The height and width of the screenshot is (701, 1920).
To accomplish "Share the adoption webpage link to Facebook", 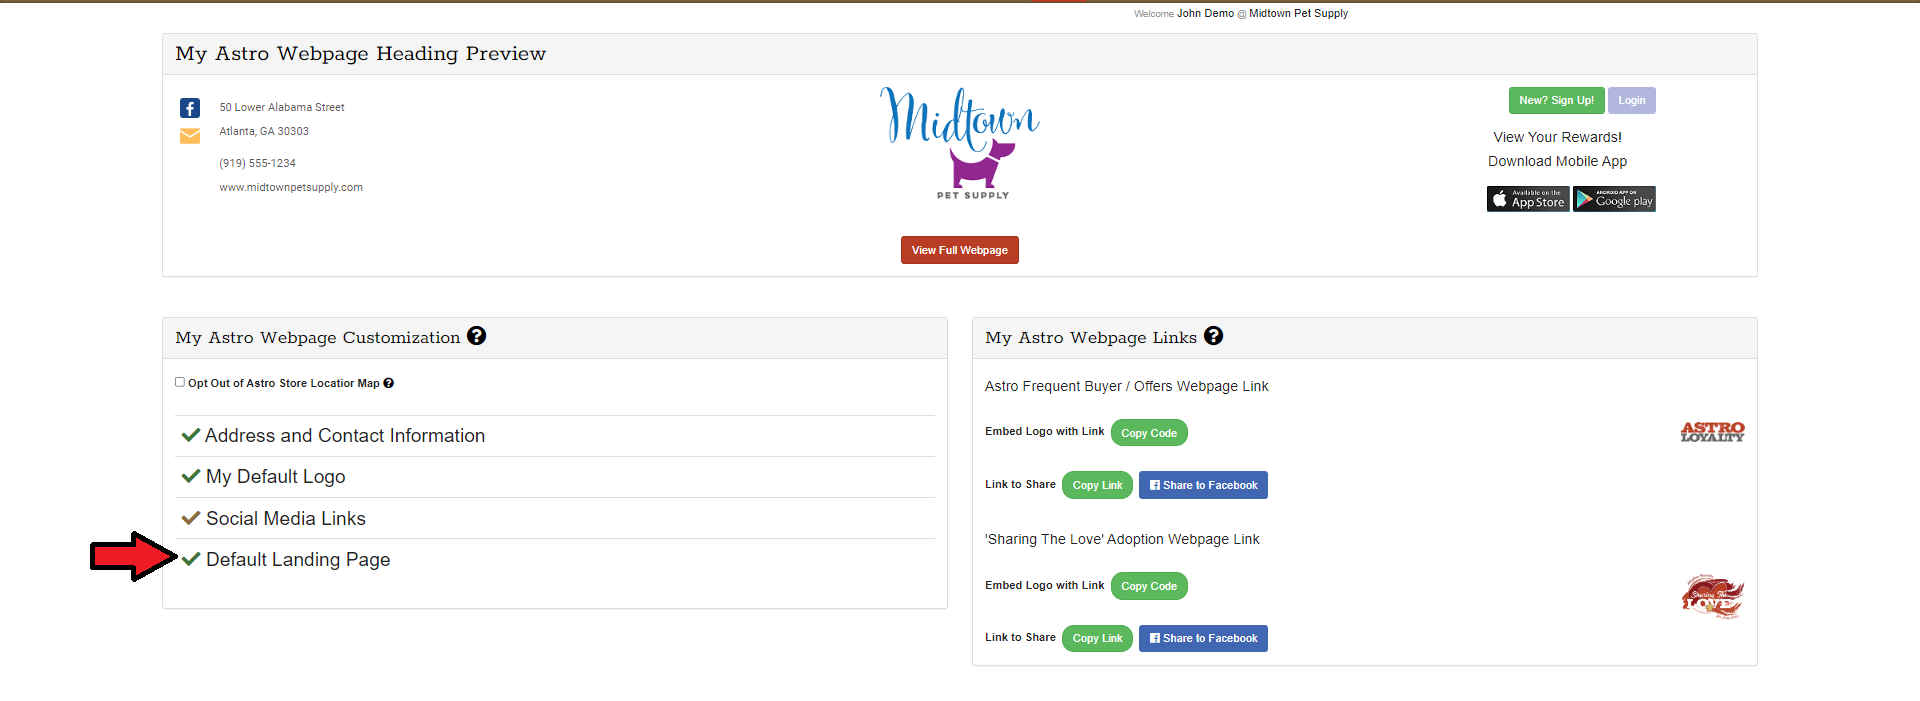I will (x=1203, y=638).
